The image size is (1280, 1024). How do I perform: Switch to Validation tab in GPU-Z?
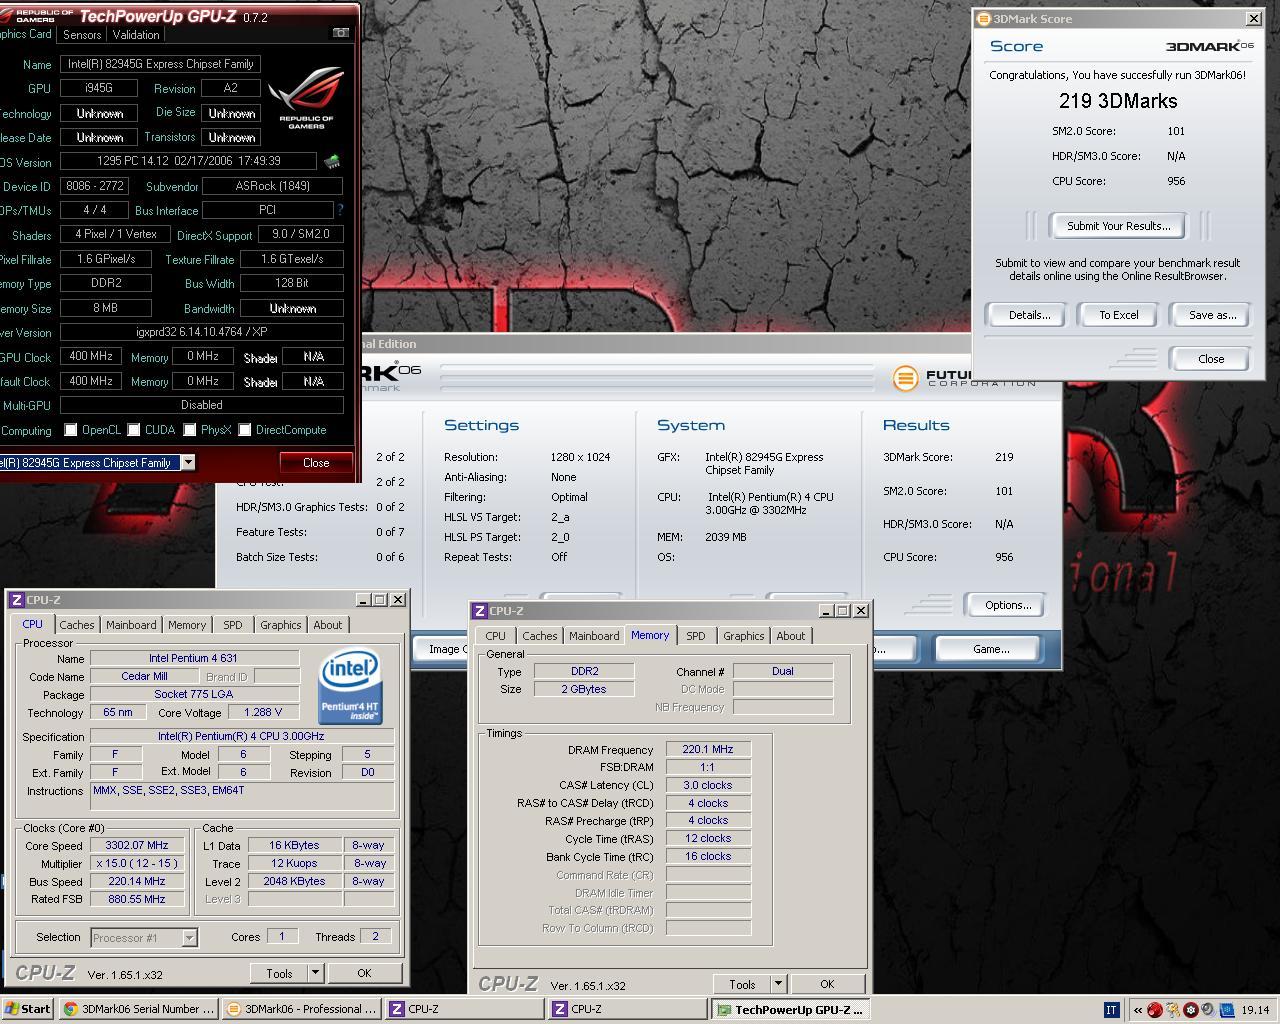coord(136,34)
